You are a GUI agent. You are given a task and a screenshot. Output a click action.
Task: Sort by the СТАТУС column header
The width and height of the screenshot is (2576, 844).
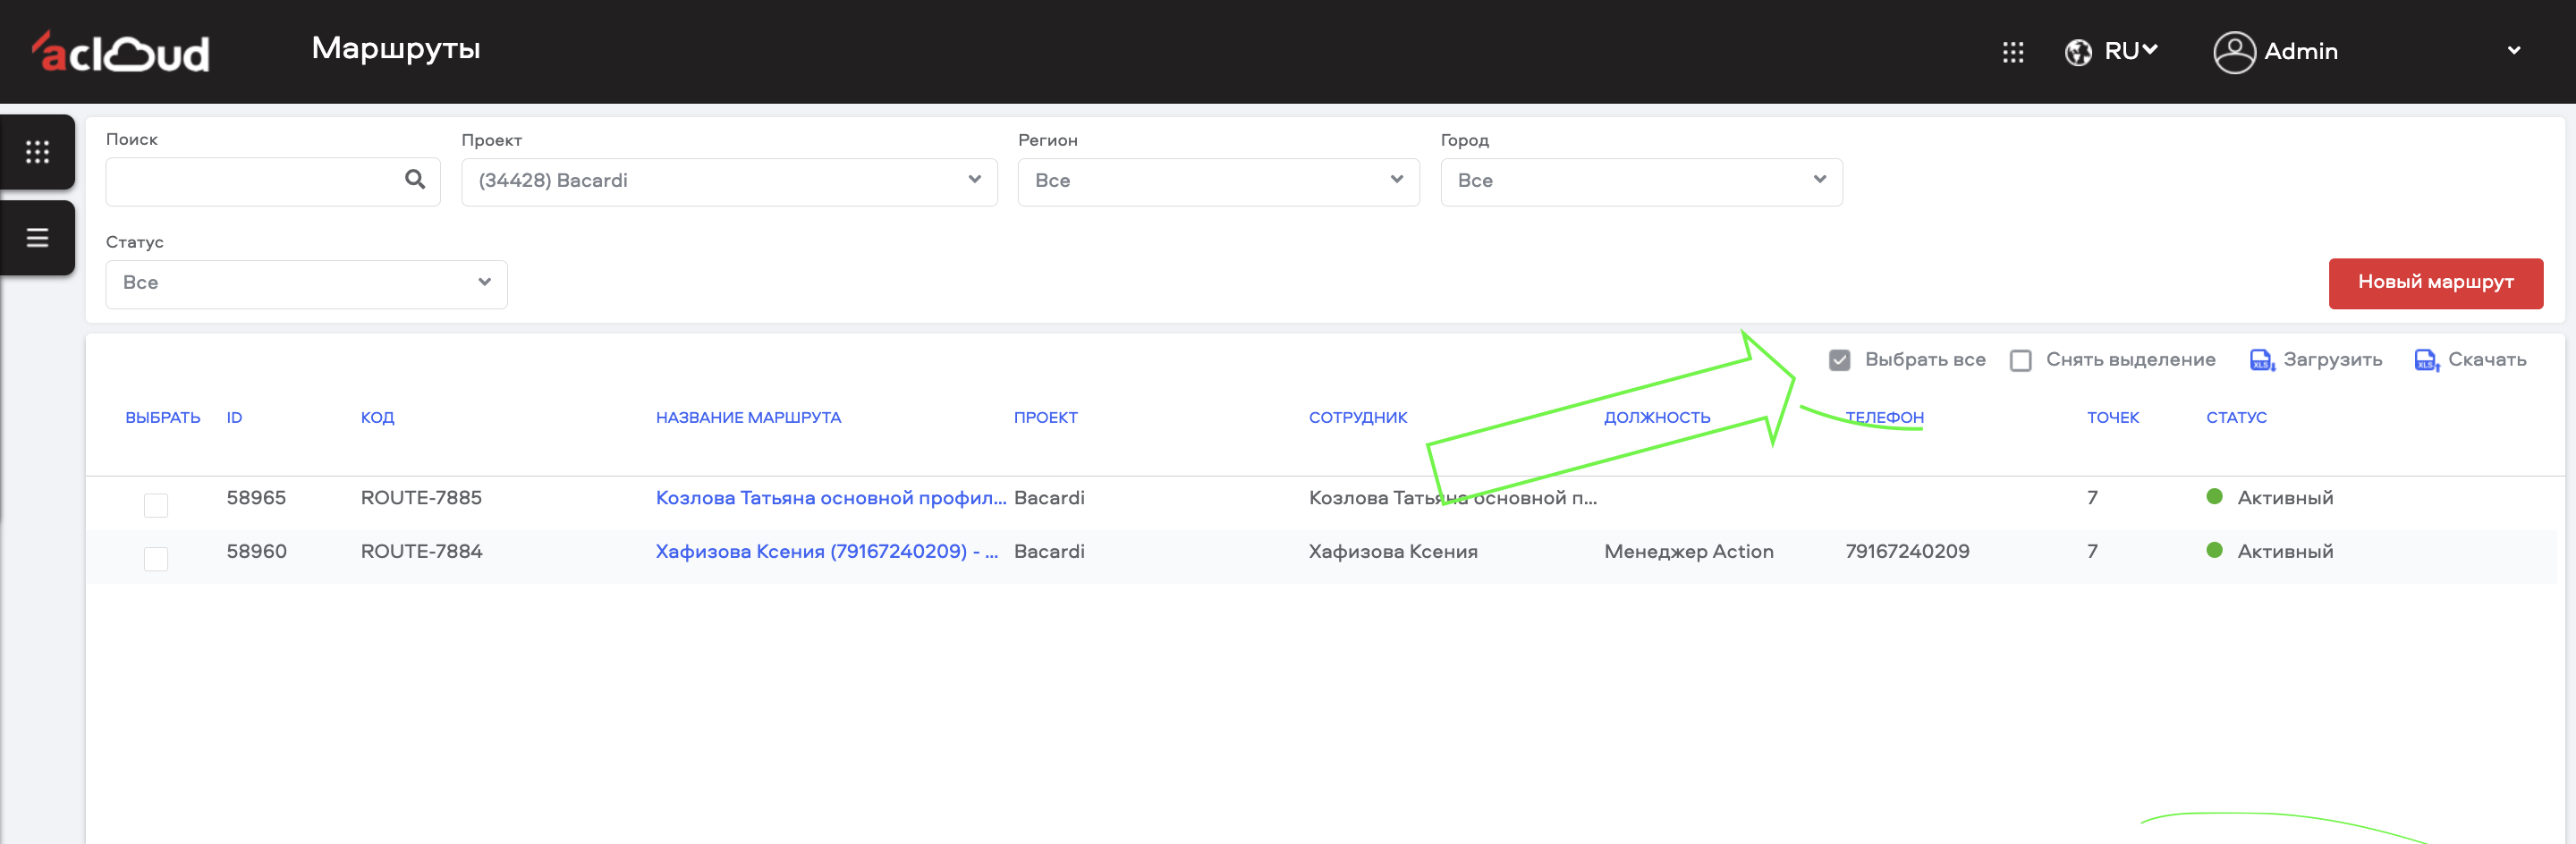click(2236, 418)
